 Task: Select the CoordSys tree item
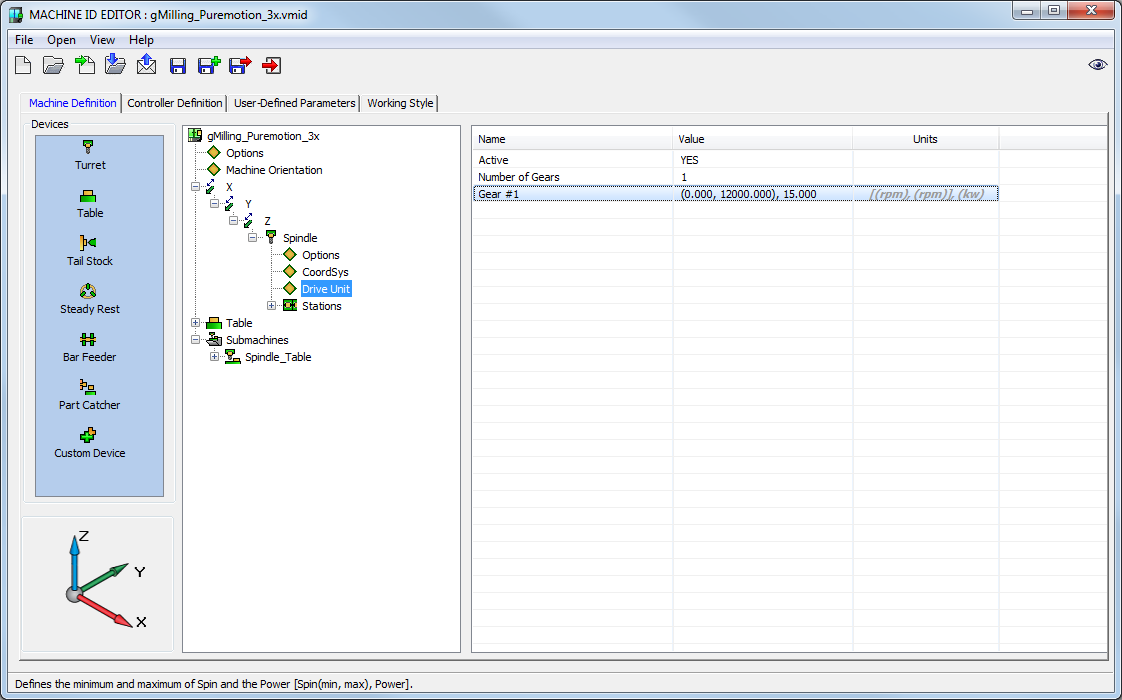tap(325, 272)
